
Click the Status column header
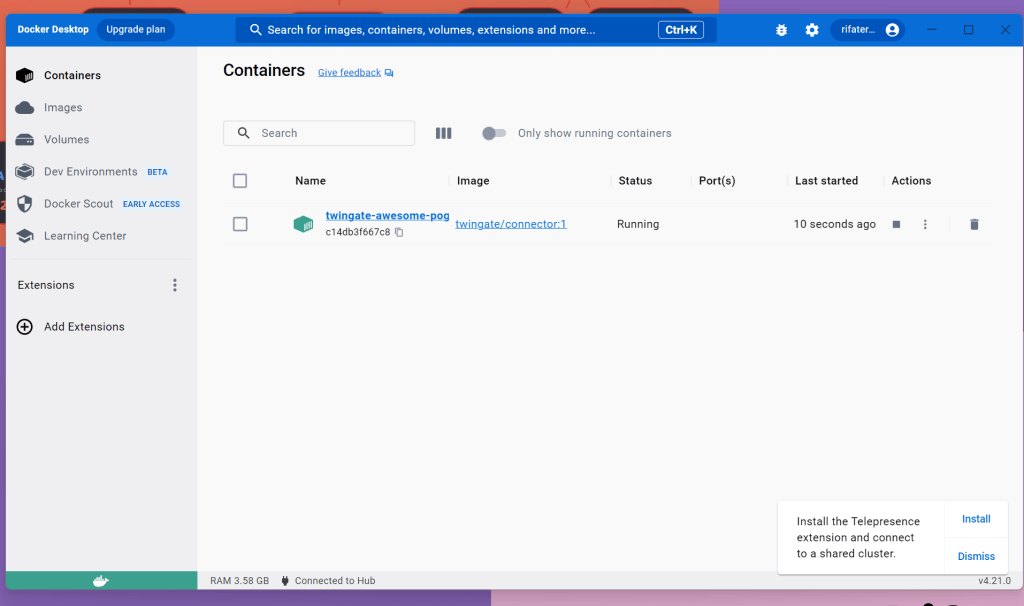point(635,181)
